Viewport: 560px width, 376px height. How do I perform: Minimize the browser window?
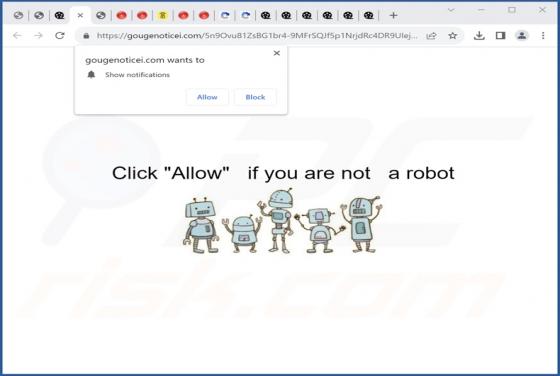(481, 10)
